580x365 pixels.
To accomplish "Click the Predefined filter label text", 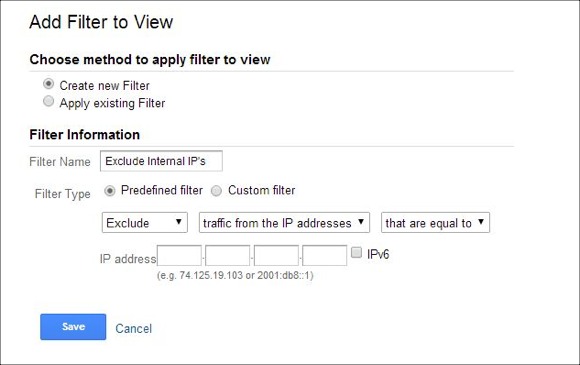I will pyautogui.click(x=162, y=190).
